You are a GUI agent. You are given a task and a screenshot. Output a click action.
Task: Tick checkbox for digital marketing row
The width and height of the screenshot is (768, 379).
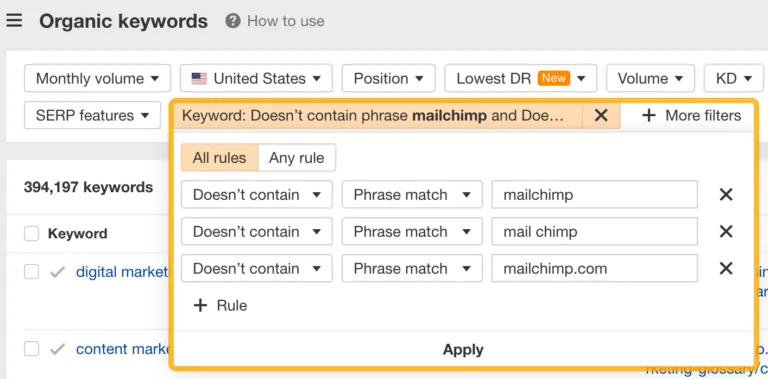tap(31, 272)
